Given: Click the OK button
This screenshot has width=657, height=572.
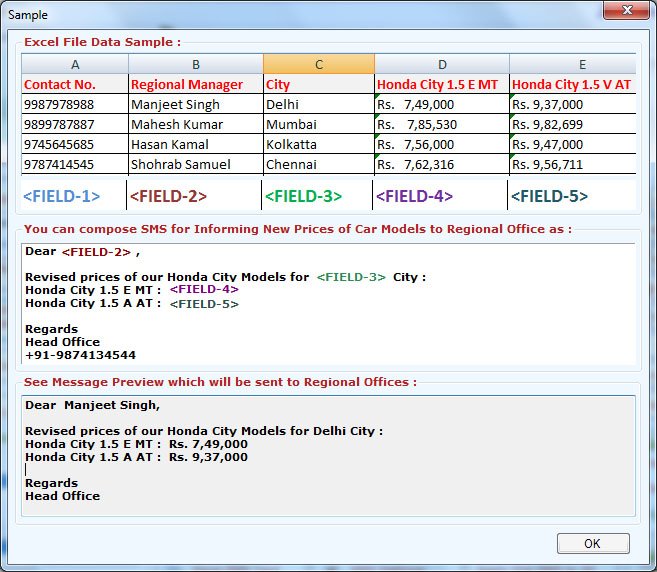Looking at the screenshot, I should [593, 544].
